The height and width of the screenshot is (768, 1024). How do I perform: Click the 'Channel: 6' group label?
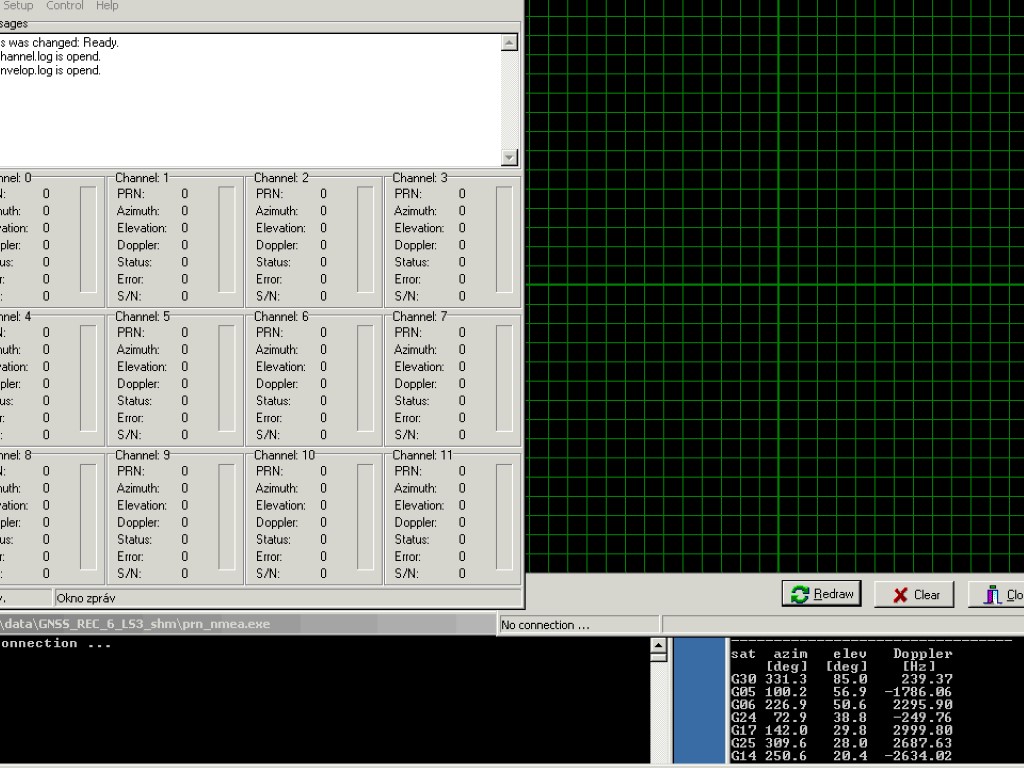tap(281, 317)
